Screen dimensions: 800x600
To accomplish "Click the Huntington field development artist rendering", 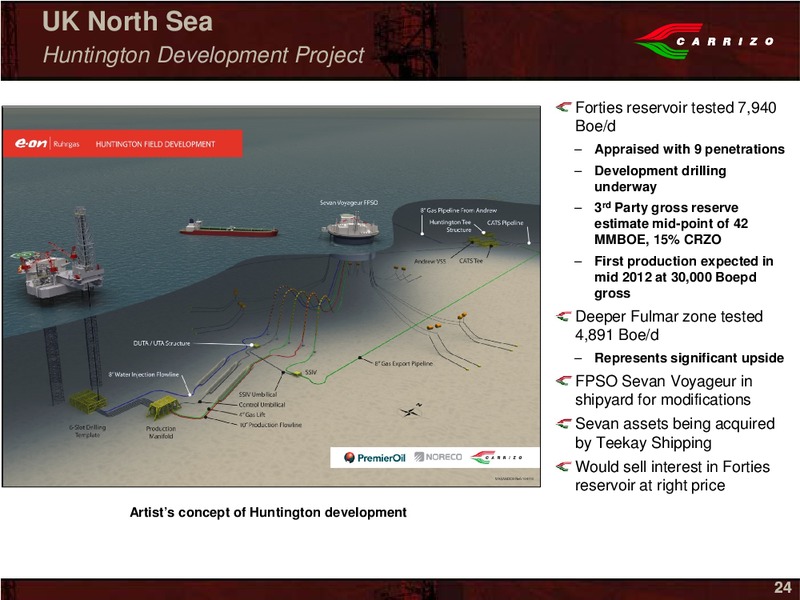I will pos(271,296).
